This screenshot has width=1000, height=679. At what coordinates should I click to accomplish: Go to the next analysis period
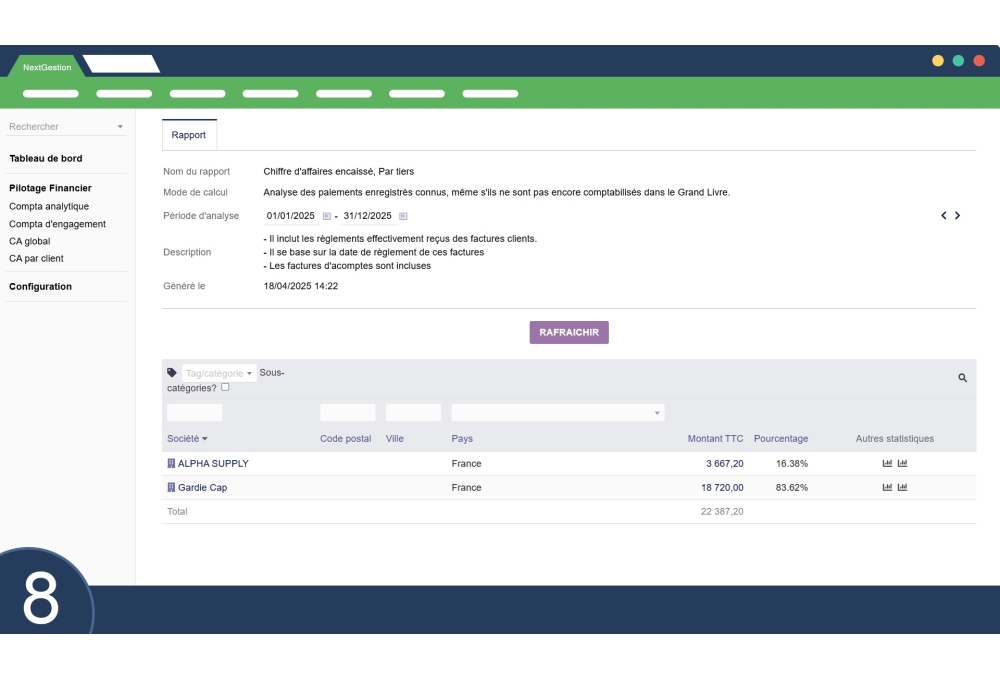pyautogui.click(x=958, y=215)
